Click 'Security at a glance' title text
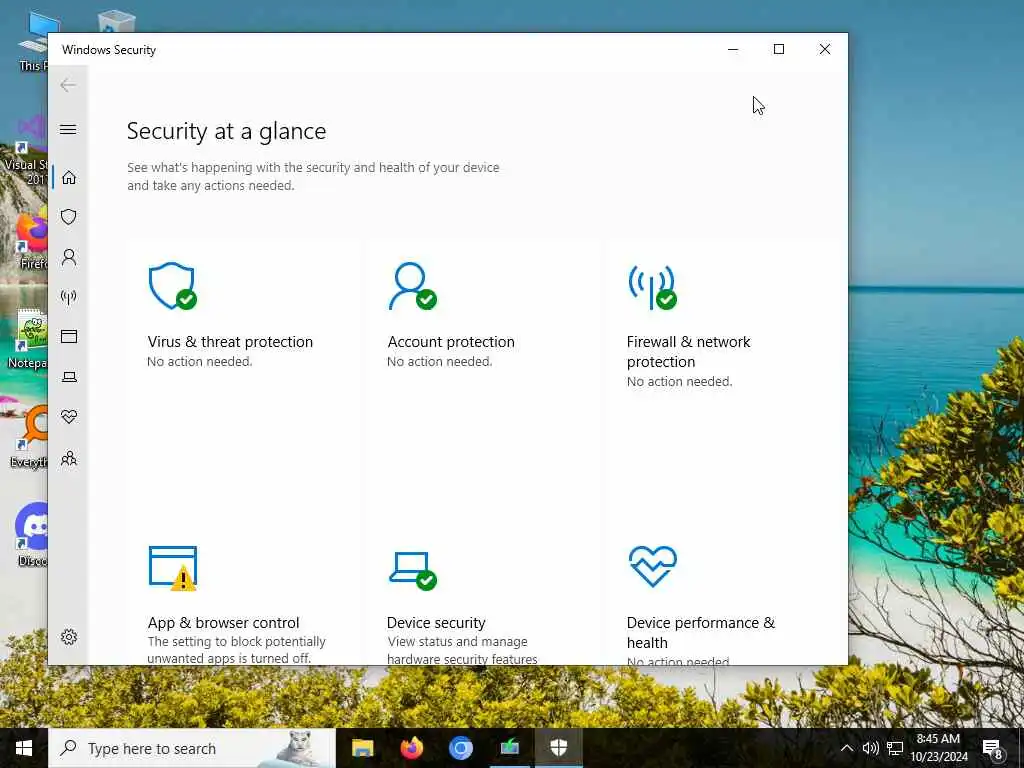1024x768 pixels. 227,131
